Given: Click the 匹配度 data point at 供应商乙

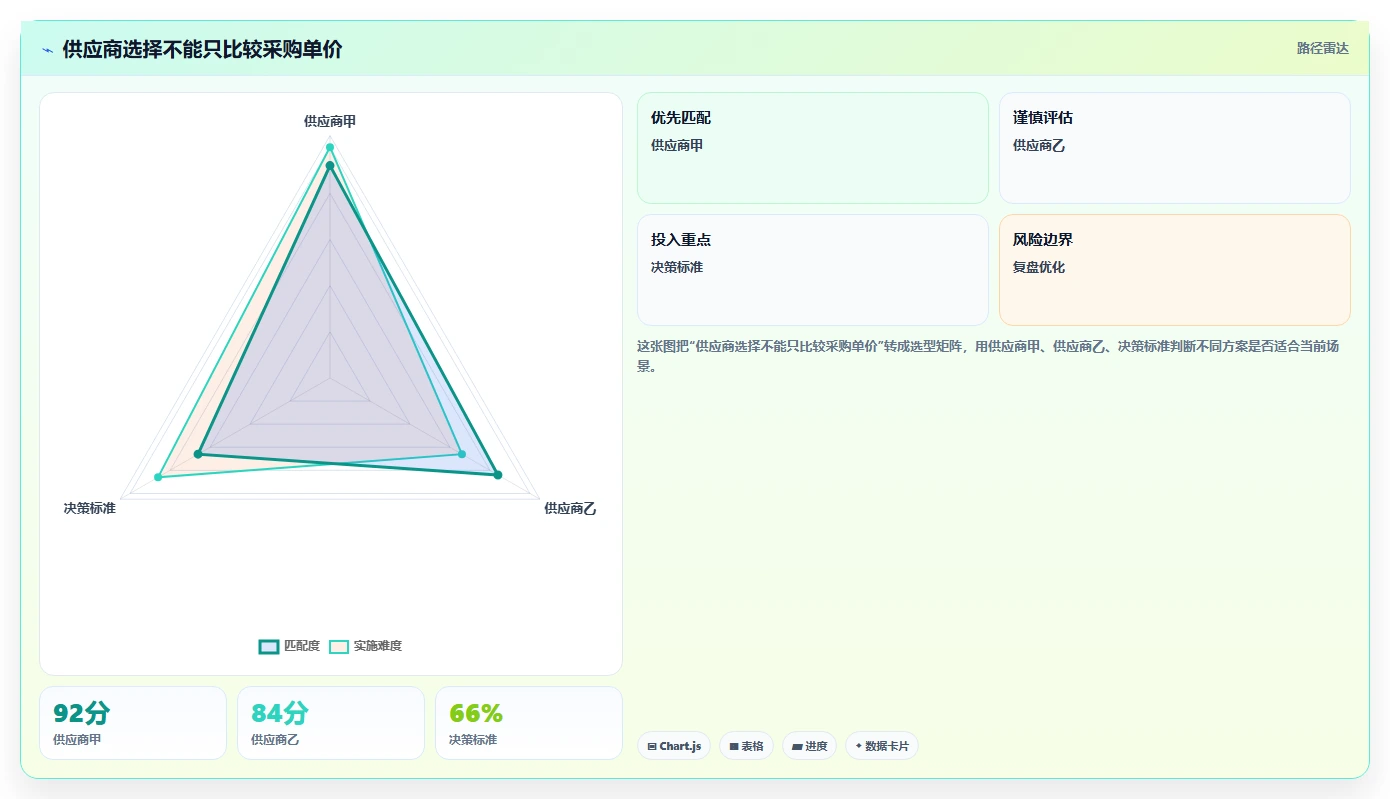Looking at the screenshot, I should (497, 475).
